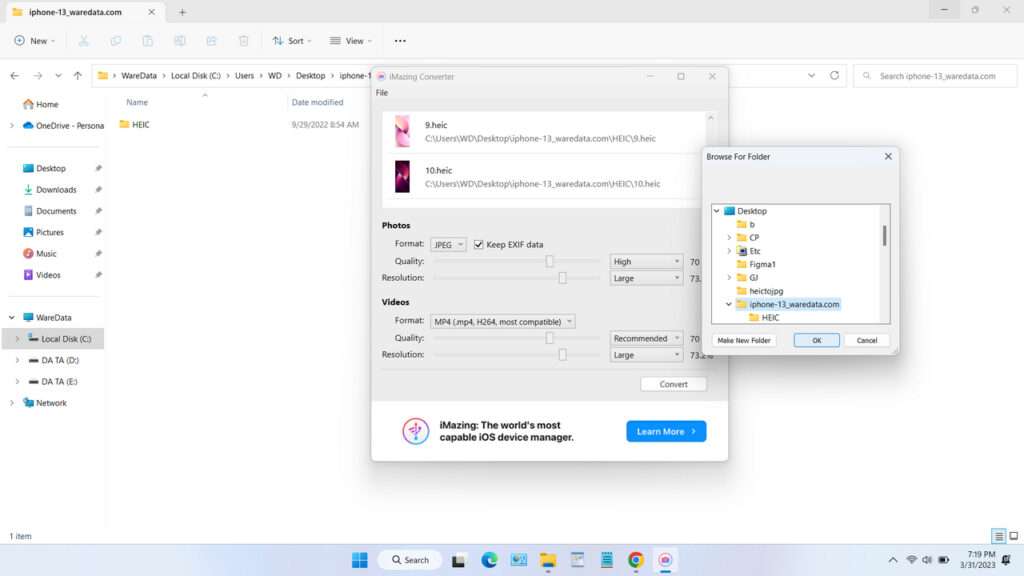This screenshot has width=1024, height=576.
Task: Click the Paste icon in File Explorer toolbar
Action: 148,40
